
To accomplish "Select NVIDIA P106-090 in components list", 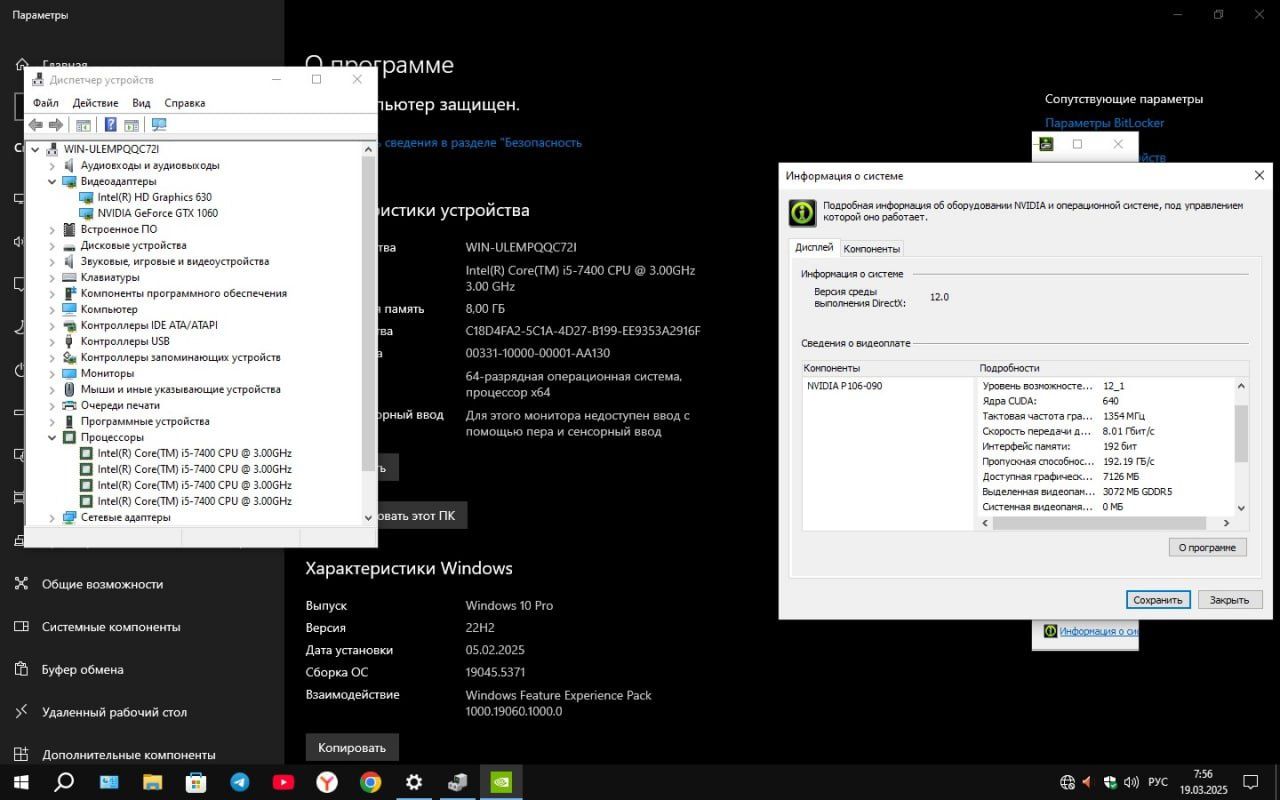I will tap(844, 386).
